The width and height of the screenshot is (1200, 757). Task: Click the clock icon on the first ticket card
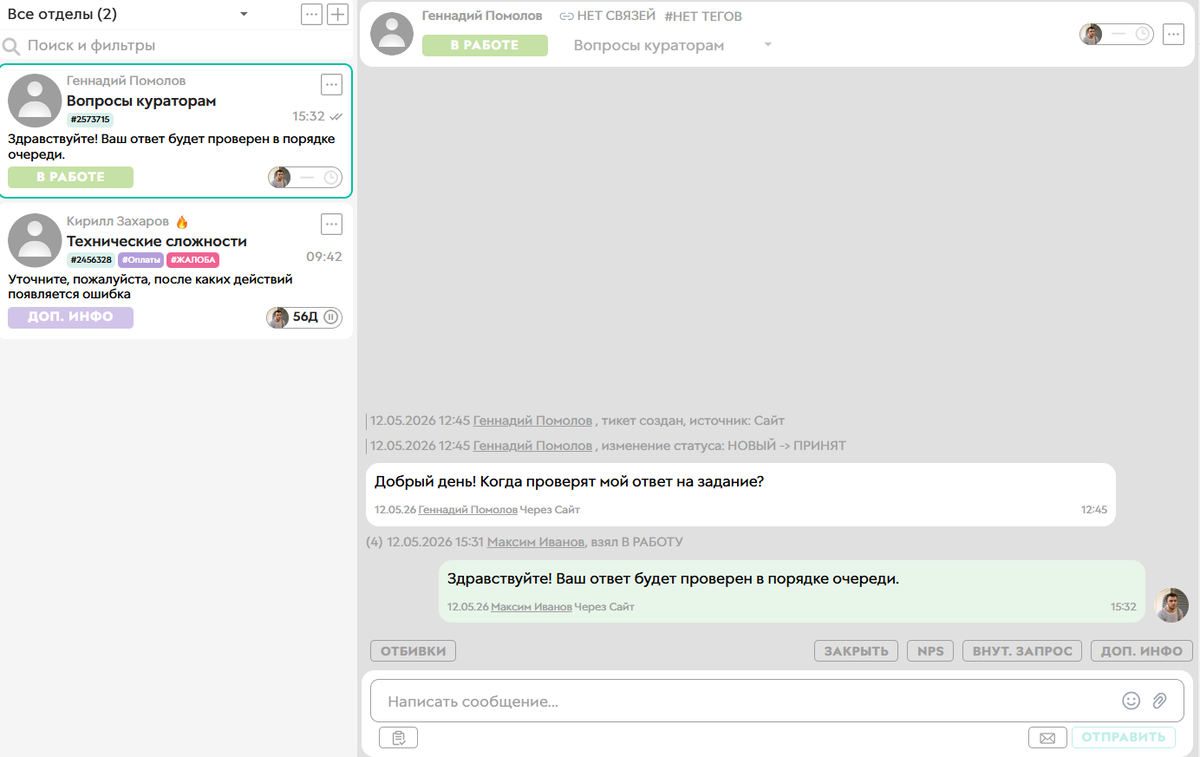click(331, 178)
